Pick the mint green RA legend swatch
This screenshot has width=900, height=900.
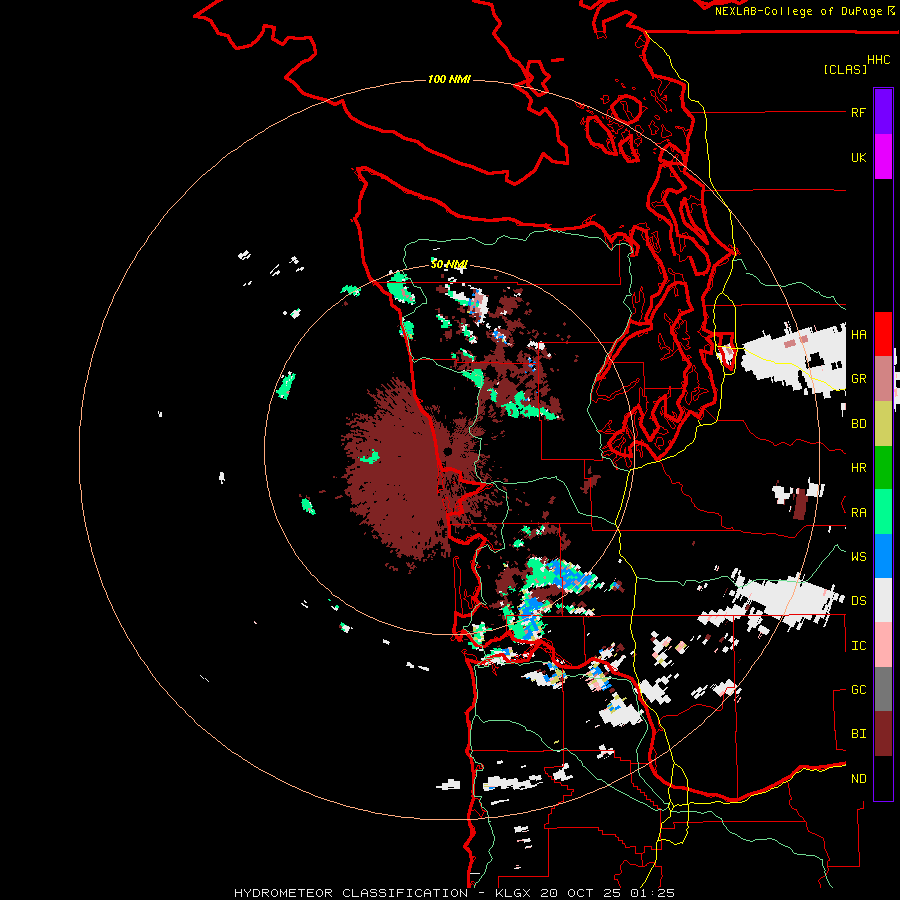tap(883, 512)
